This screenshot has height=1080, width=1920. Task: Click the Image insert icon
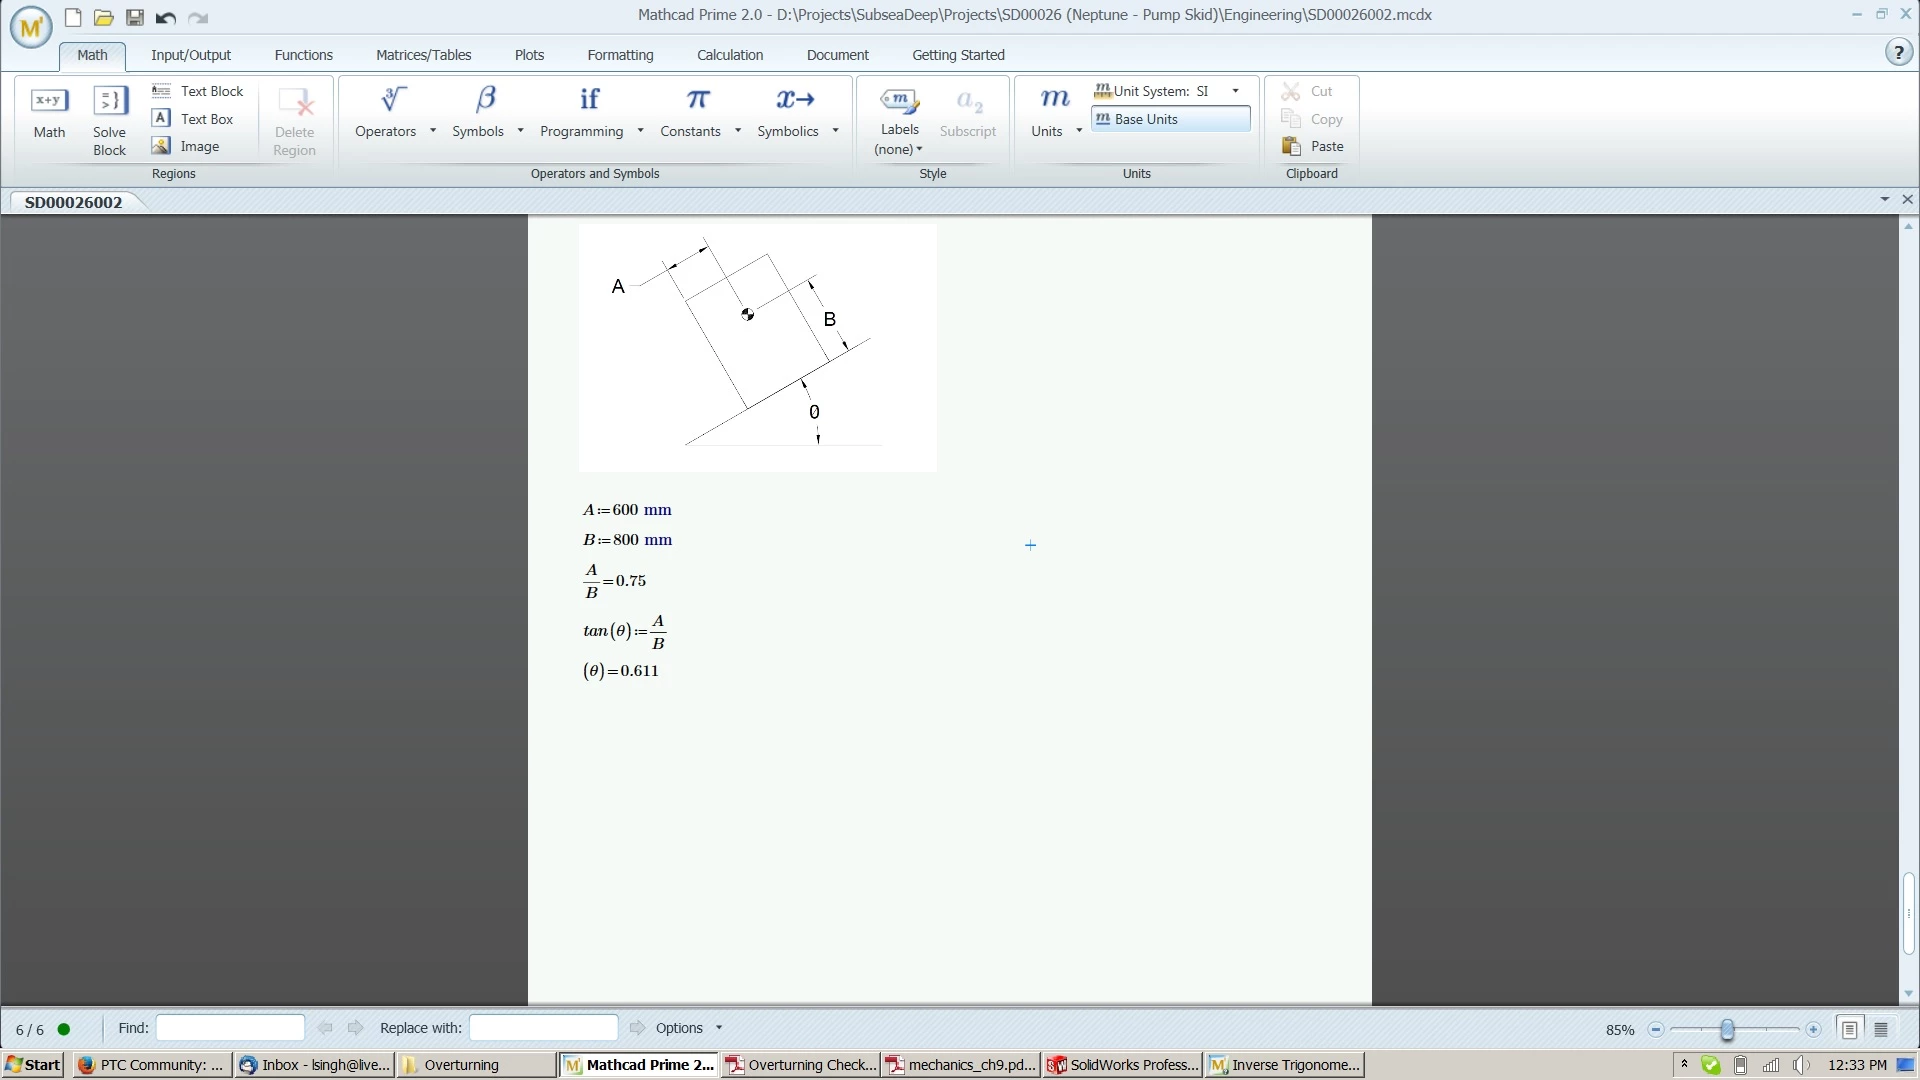tap(161, 146)
